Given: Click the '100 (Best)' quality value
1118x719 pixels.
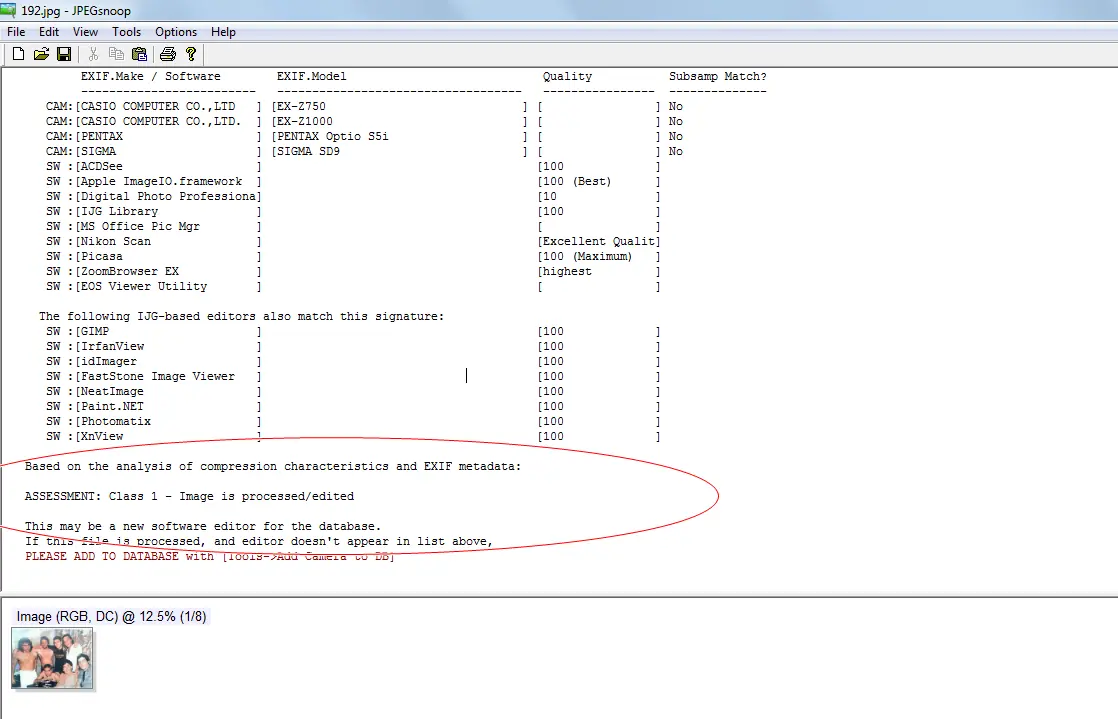Looking at the screenshot, I should (x=578, y=181).
